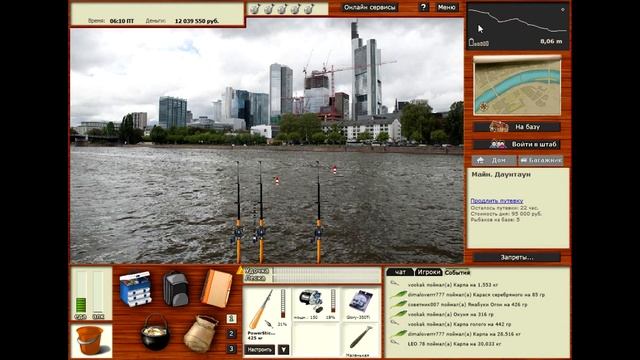Screen dimensions: 640x360
Task: Switch to rod slot 2
Action: point(231,333)
